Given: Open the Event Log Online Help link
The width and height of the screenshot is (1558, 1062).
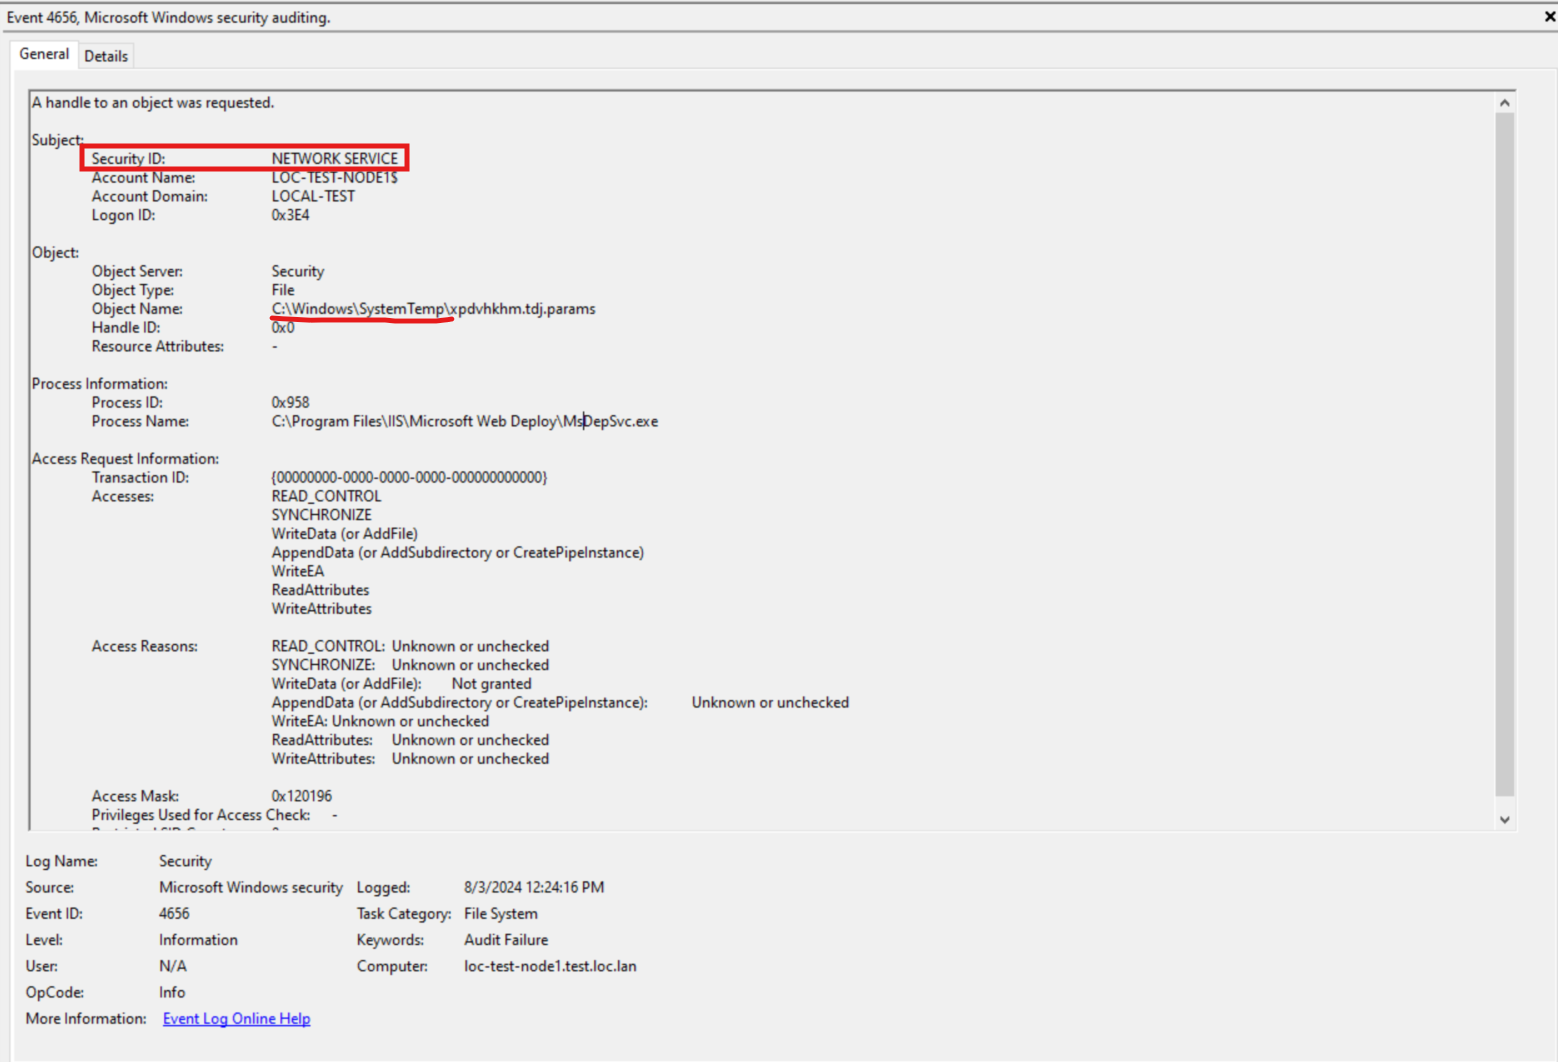Looking at the screenshot, I should point(236,1018).
